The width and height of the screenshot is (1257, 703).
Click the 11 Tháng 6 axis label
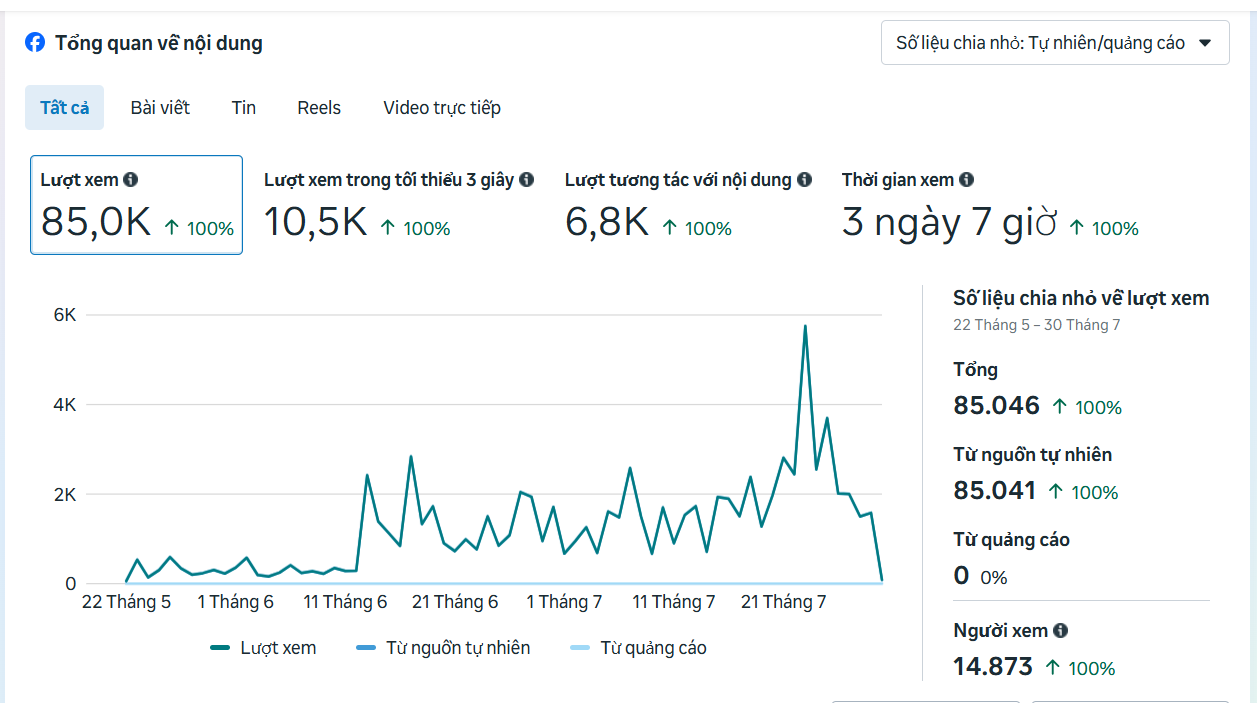pyautogui.click(x=345, y=602)
